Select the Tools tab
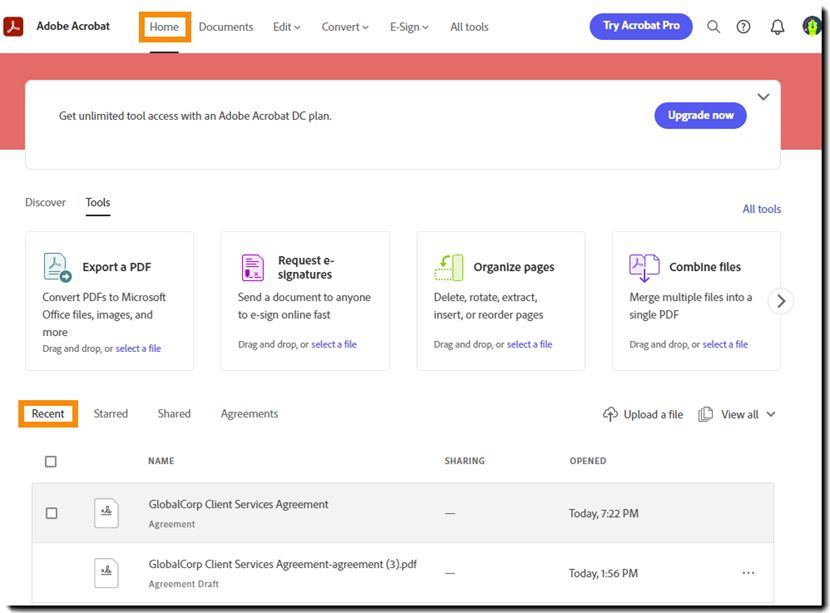 pos(98,202)
